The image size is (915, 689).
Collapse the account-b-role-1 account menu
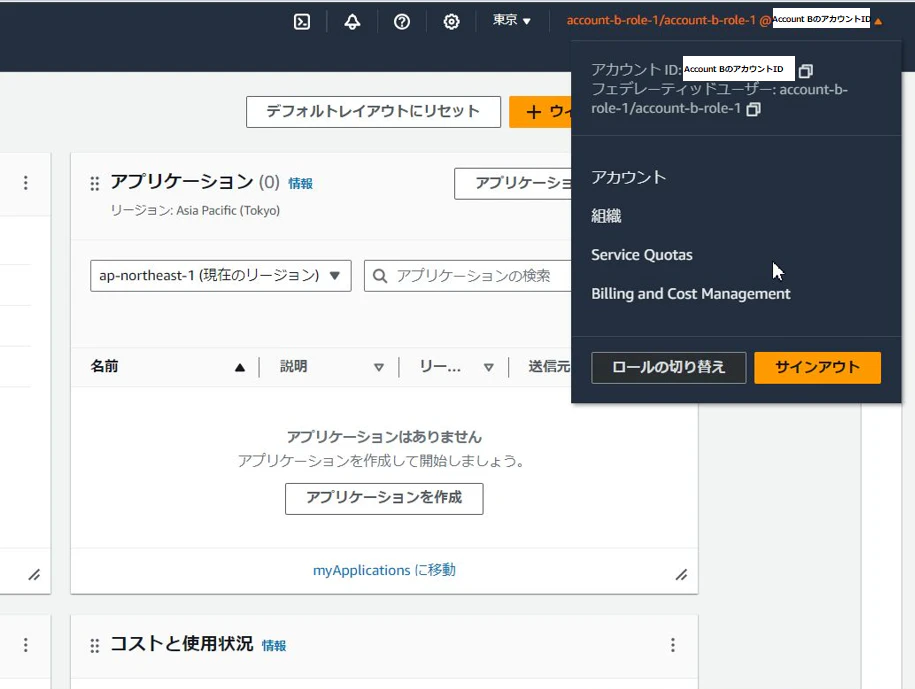724,20
